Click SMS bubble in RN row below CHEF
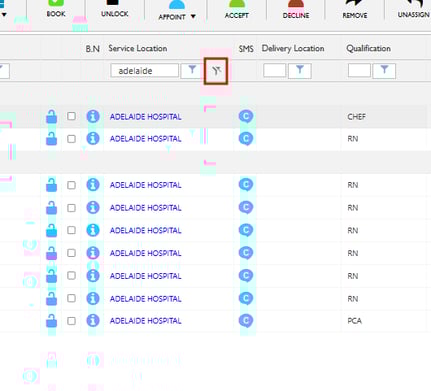431x391 pixels. [x=246, y=139]
